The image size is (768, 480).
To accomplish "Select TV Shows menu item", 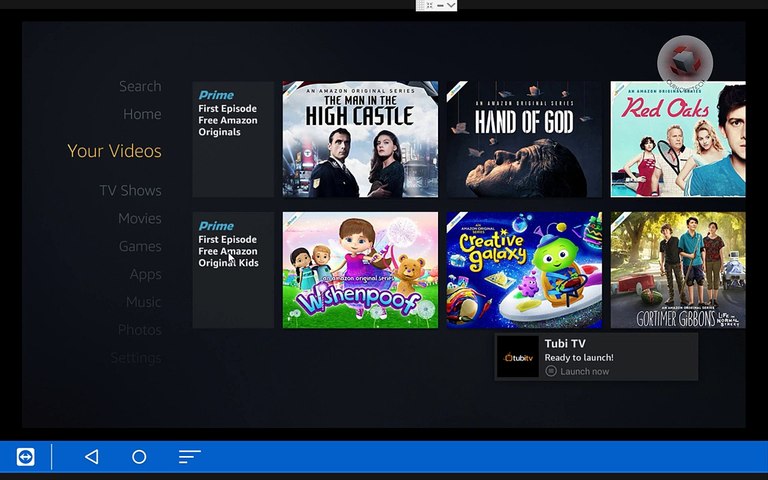I will pyautogui.click(x=130, y=191).
